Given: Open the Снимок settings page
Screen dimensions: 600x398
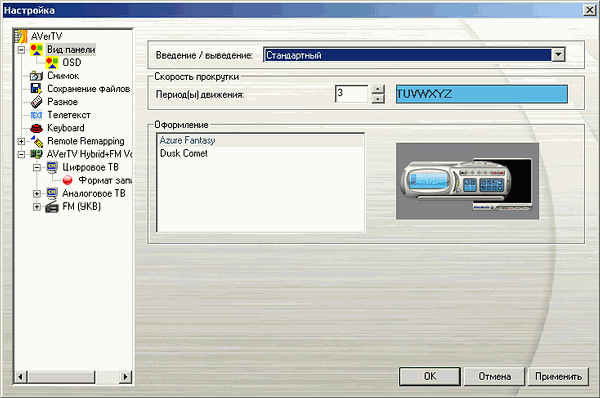Looking at the screenshot, I should click(x=63, y=76).
